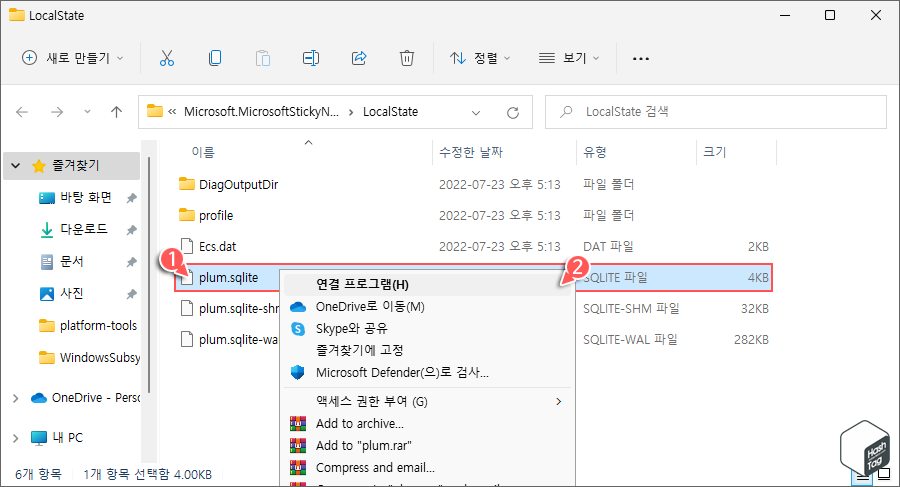
Task: Click the Paste clipboard icon
Action: click(263, 58)
